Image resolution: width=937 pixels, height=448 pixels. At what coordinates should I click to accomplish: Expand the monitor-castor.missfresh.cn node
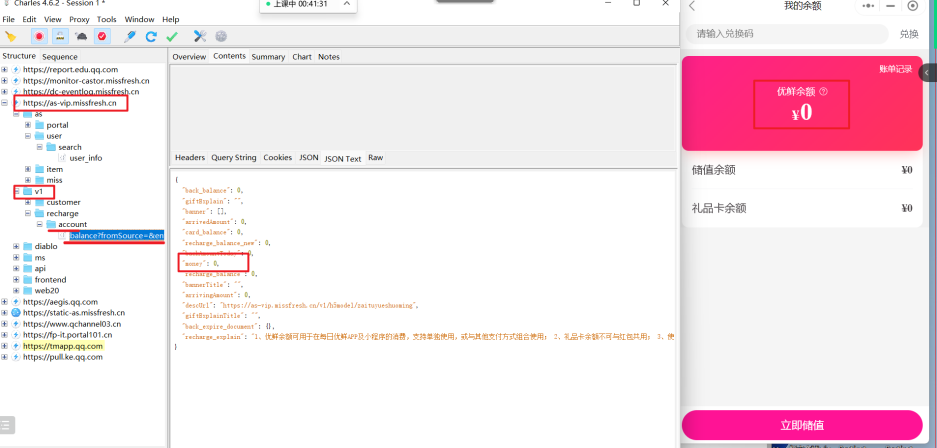[x=5, y=81]
